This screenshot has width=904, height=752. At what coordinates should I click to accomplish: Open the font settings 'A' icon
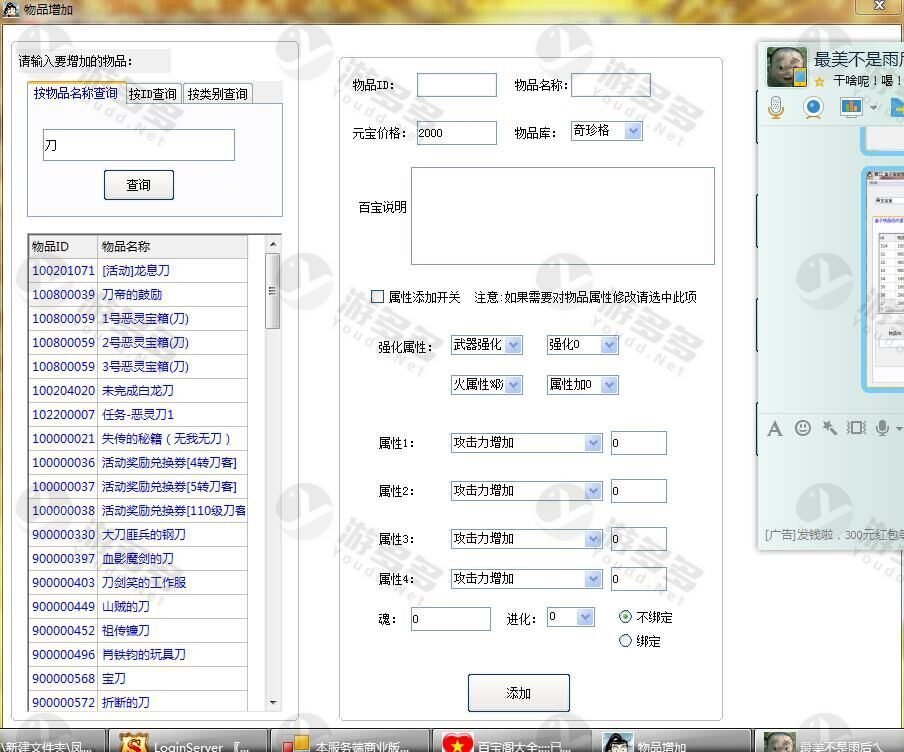pos(774,428)
